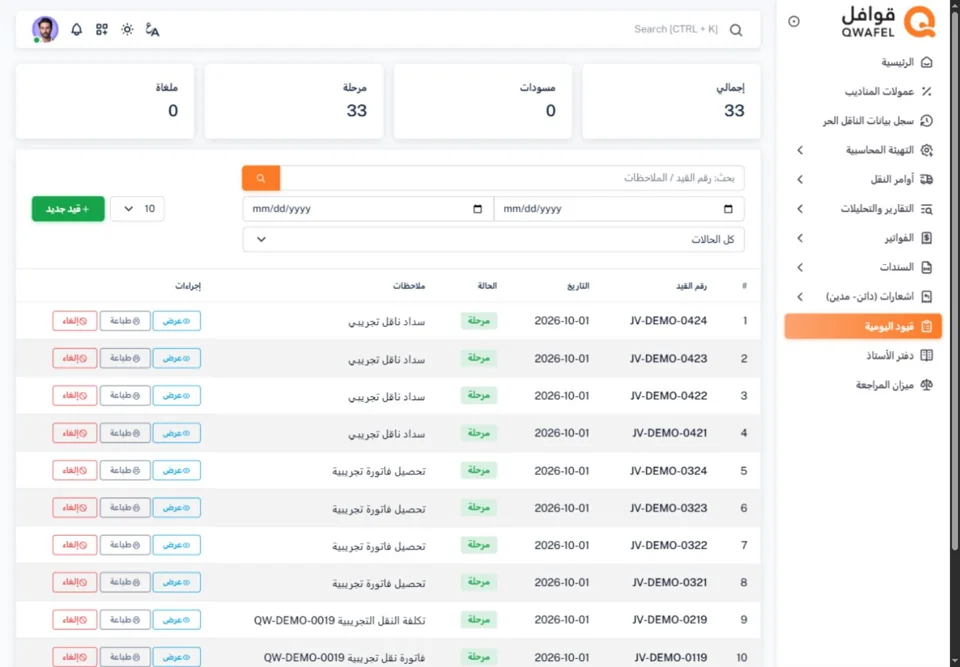Open دفتر الأستاذ ledger page
Screen dimensions: 960x667
863,356
